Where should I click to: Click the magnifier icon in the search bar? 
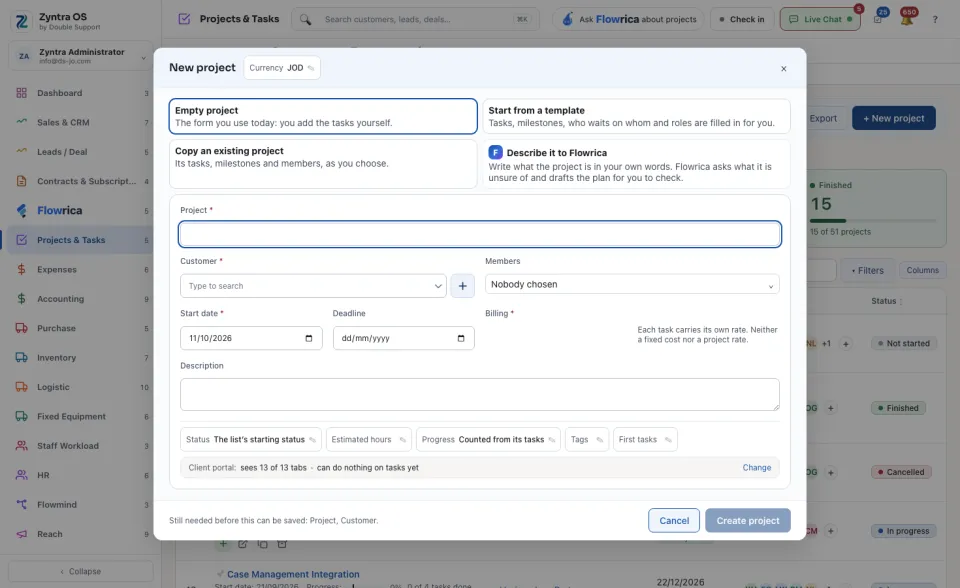[305, 20]
